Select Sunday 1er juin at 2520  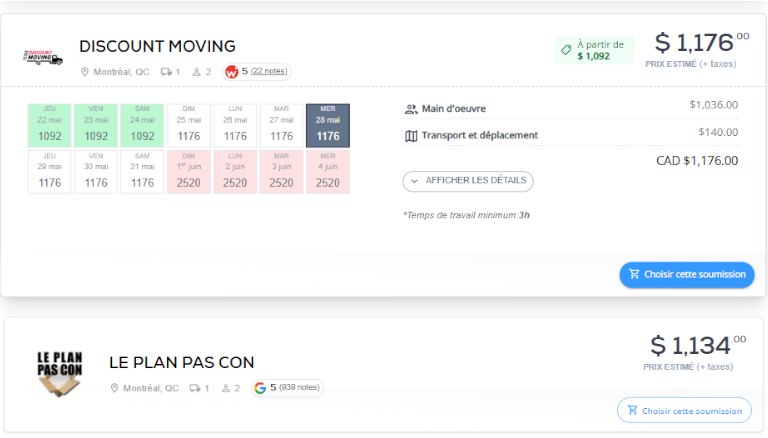coord(189,172)
